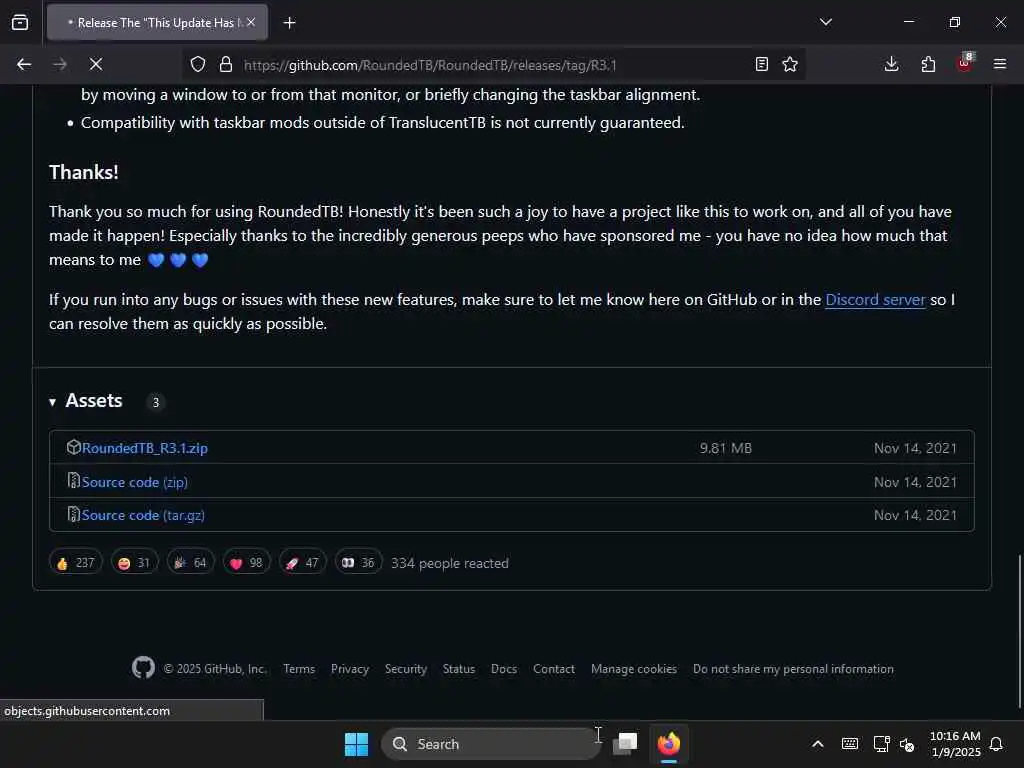The height and width of the screenshot is (768, 1024).
Task: Click the 334 people reacted text
Action: pyautogui.click(x=449, y=563)
